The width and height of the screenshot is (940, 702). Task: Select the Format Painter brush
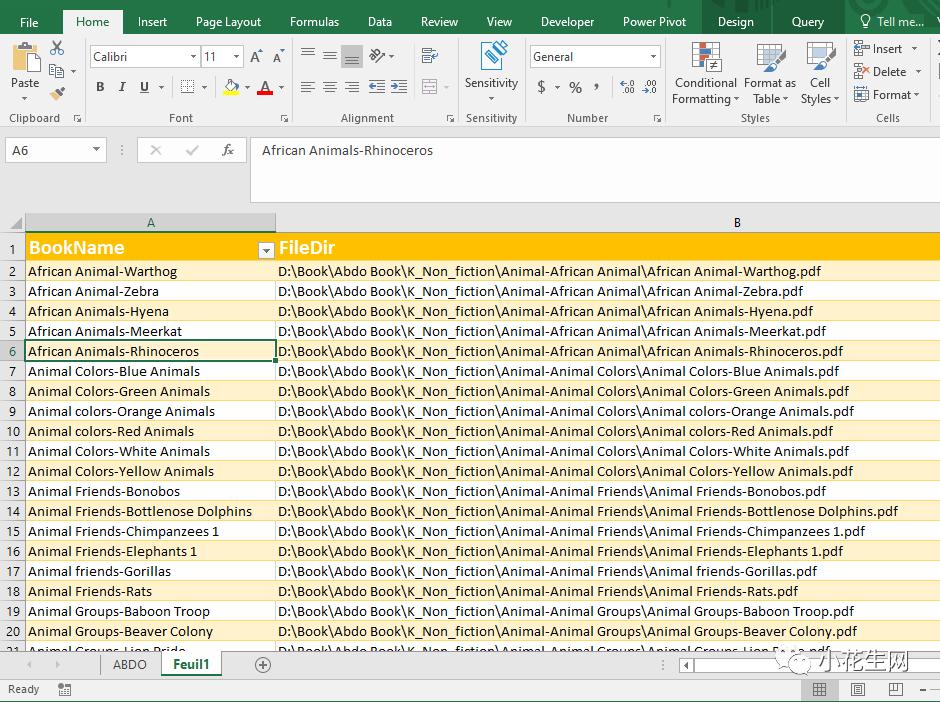click(x=57, y=93)
